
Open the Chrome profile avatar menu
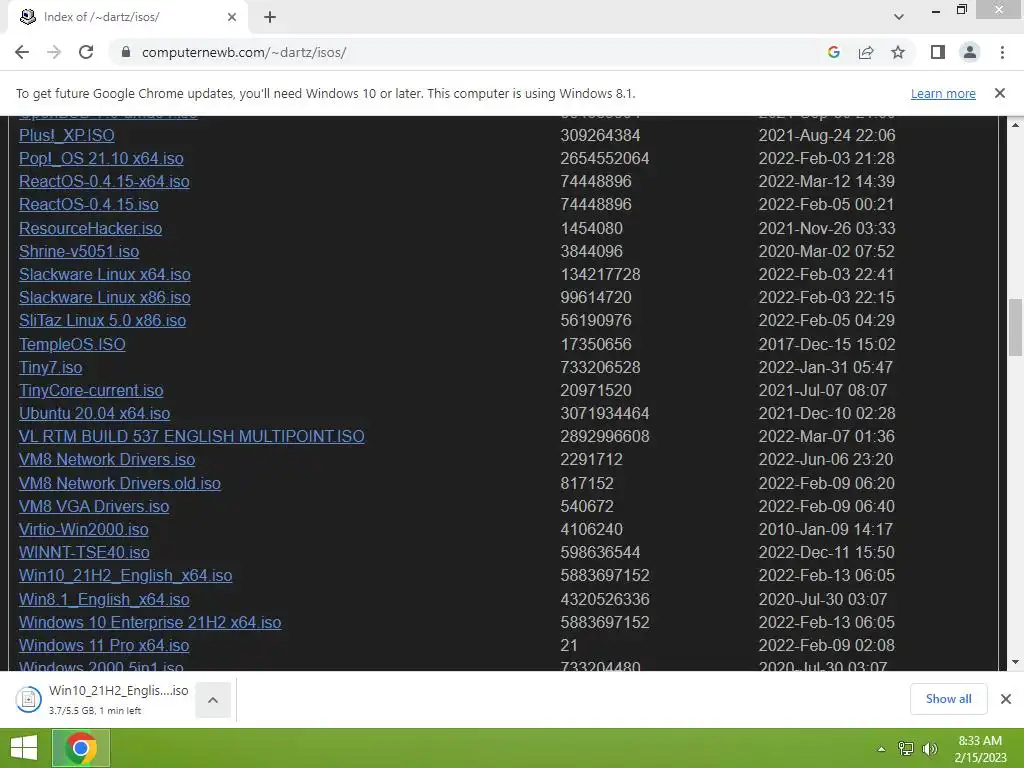coord(970,52)
